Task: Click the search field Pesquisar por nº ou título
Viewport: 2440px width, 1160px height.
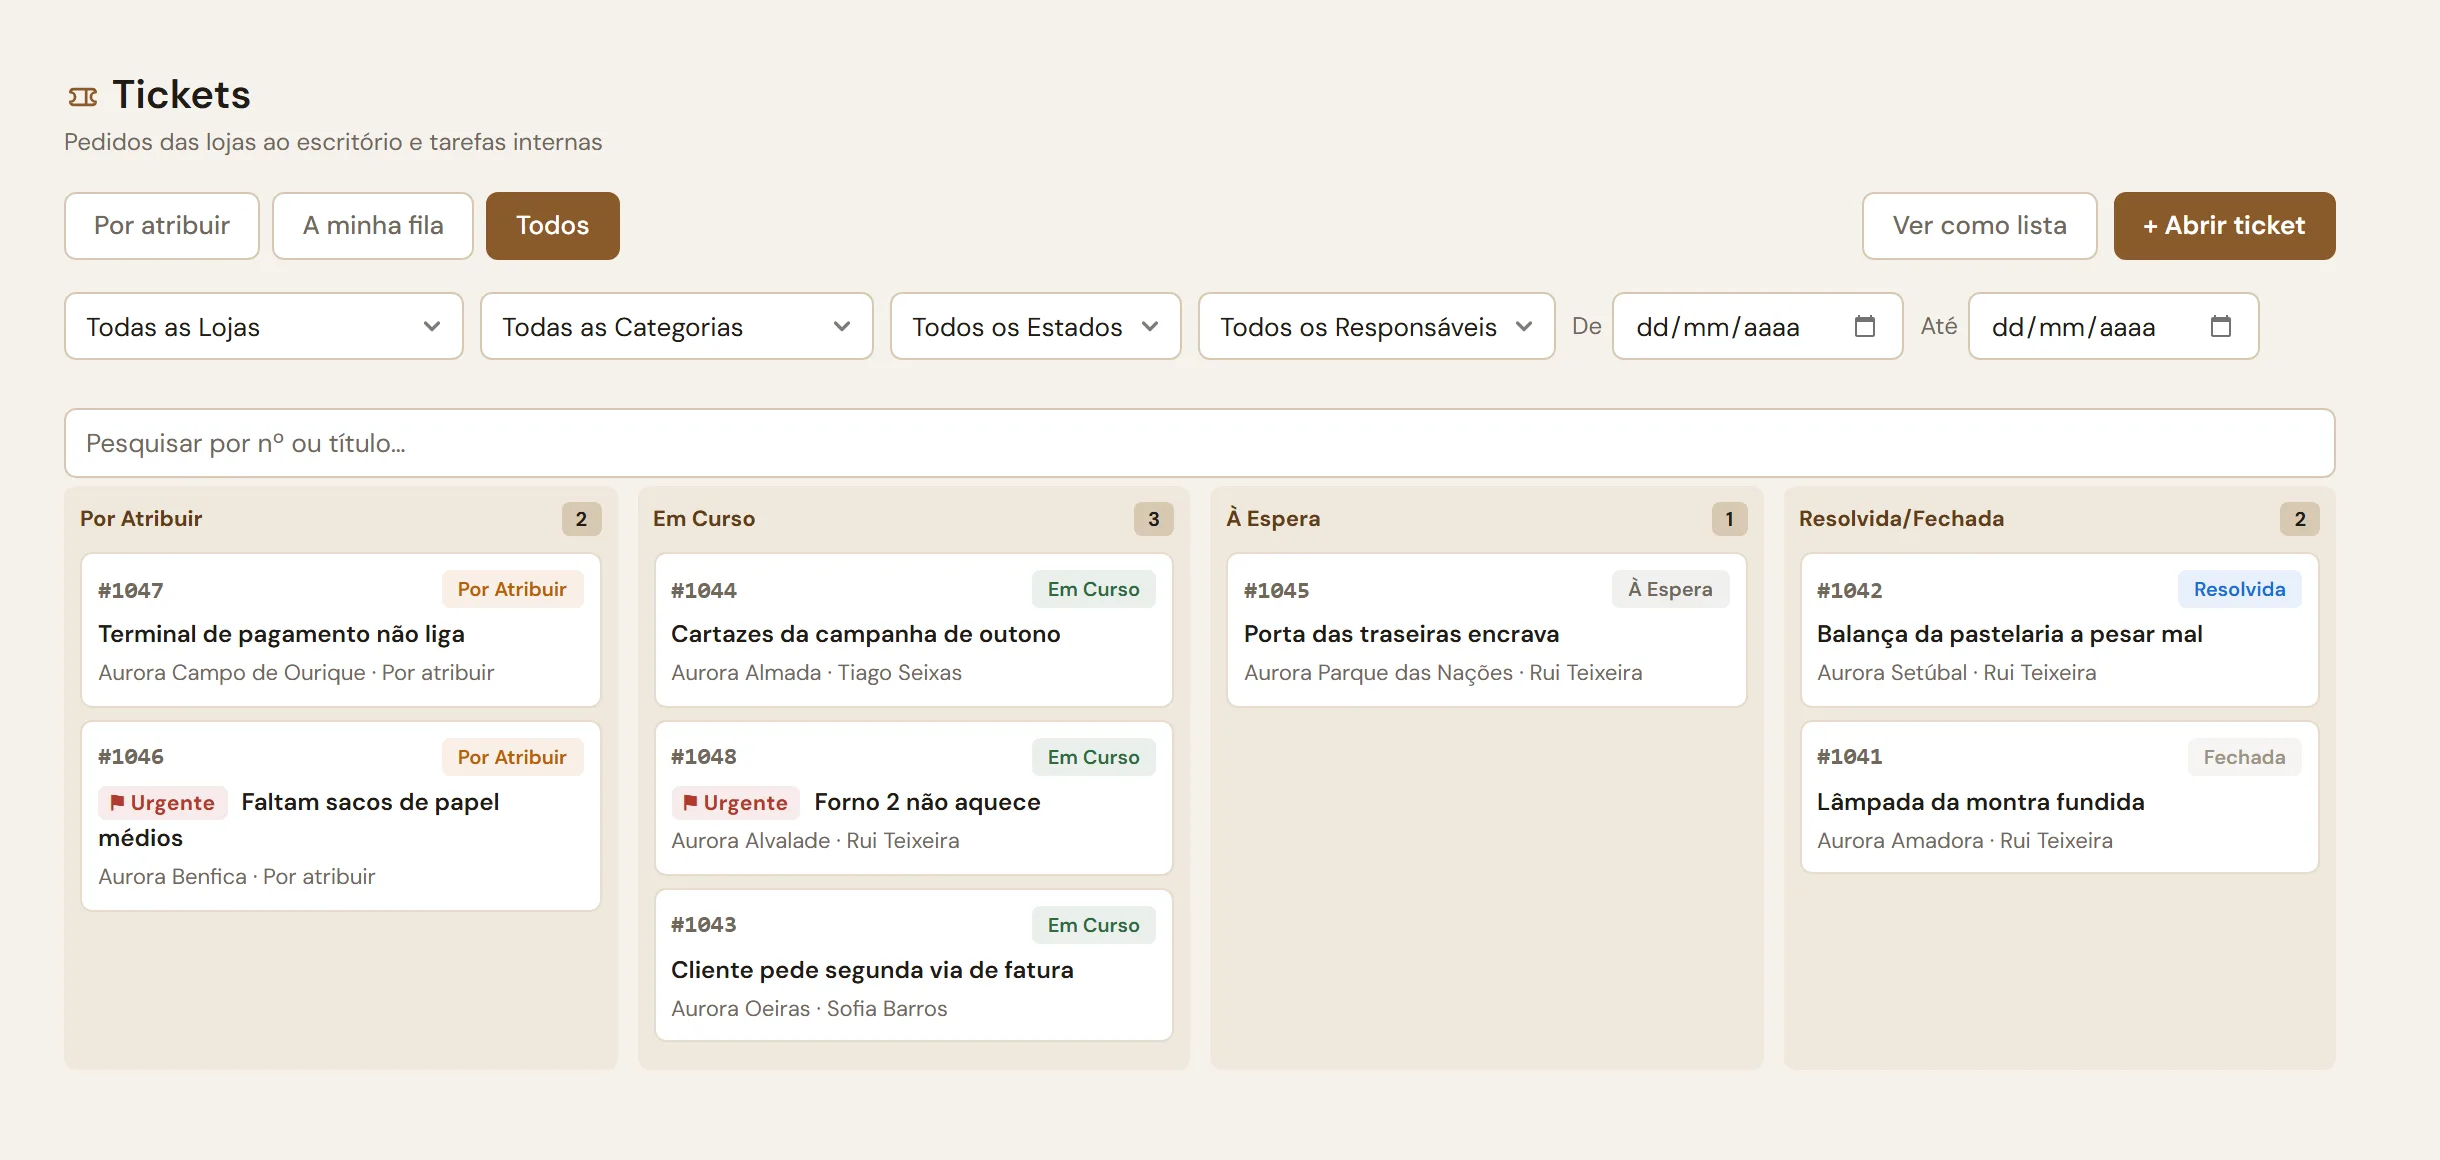Action: [1199, 443]
